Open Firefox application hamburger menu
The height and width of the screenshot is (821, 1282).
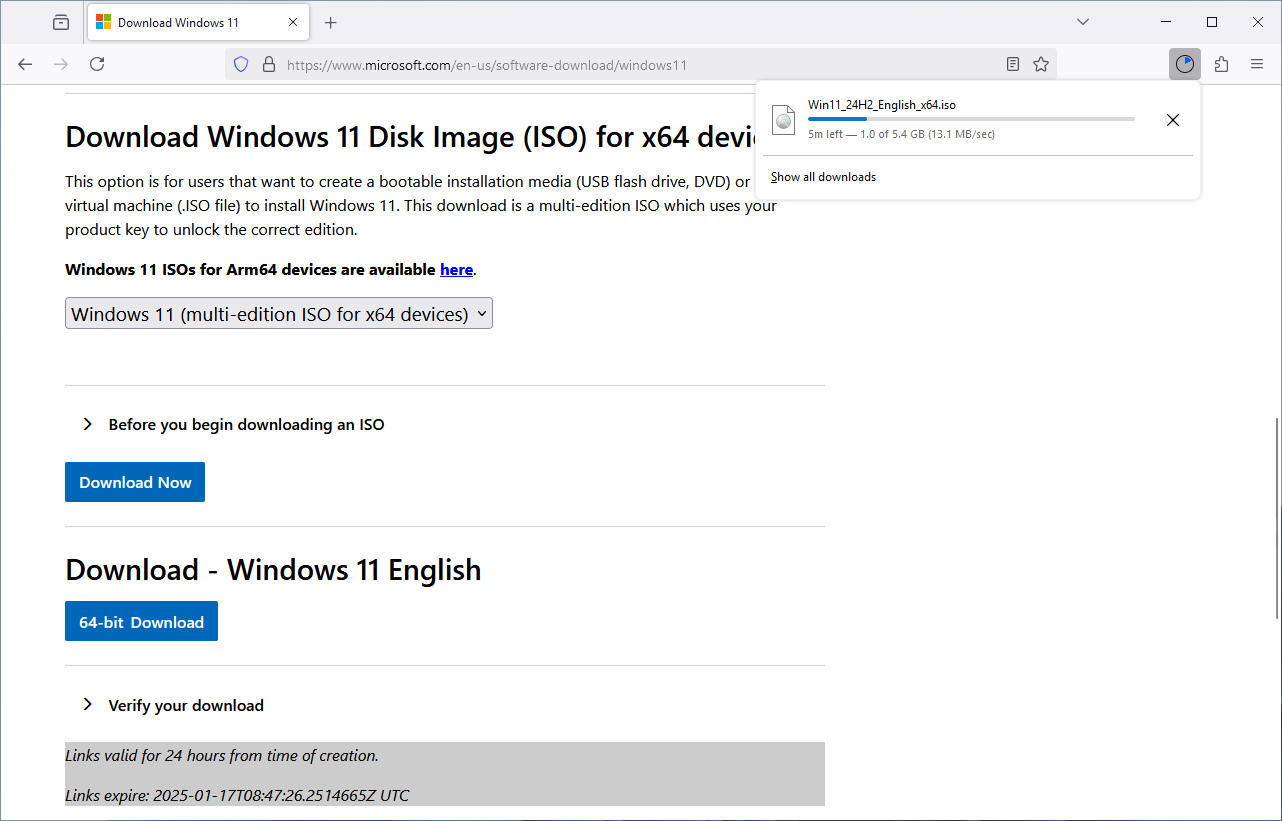1257,64
